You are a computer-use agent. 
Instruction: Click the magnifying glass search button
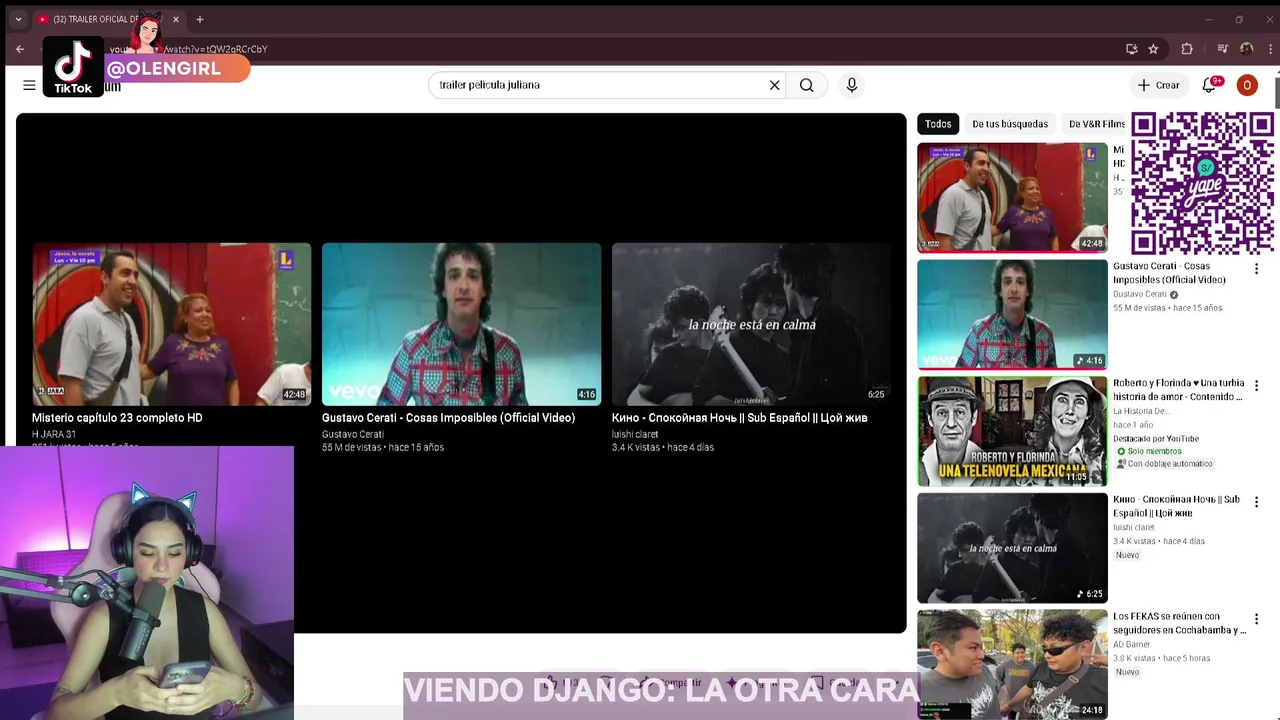pos(807,85)
